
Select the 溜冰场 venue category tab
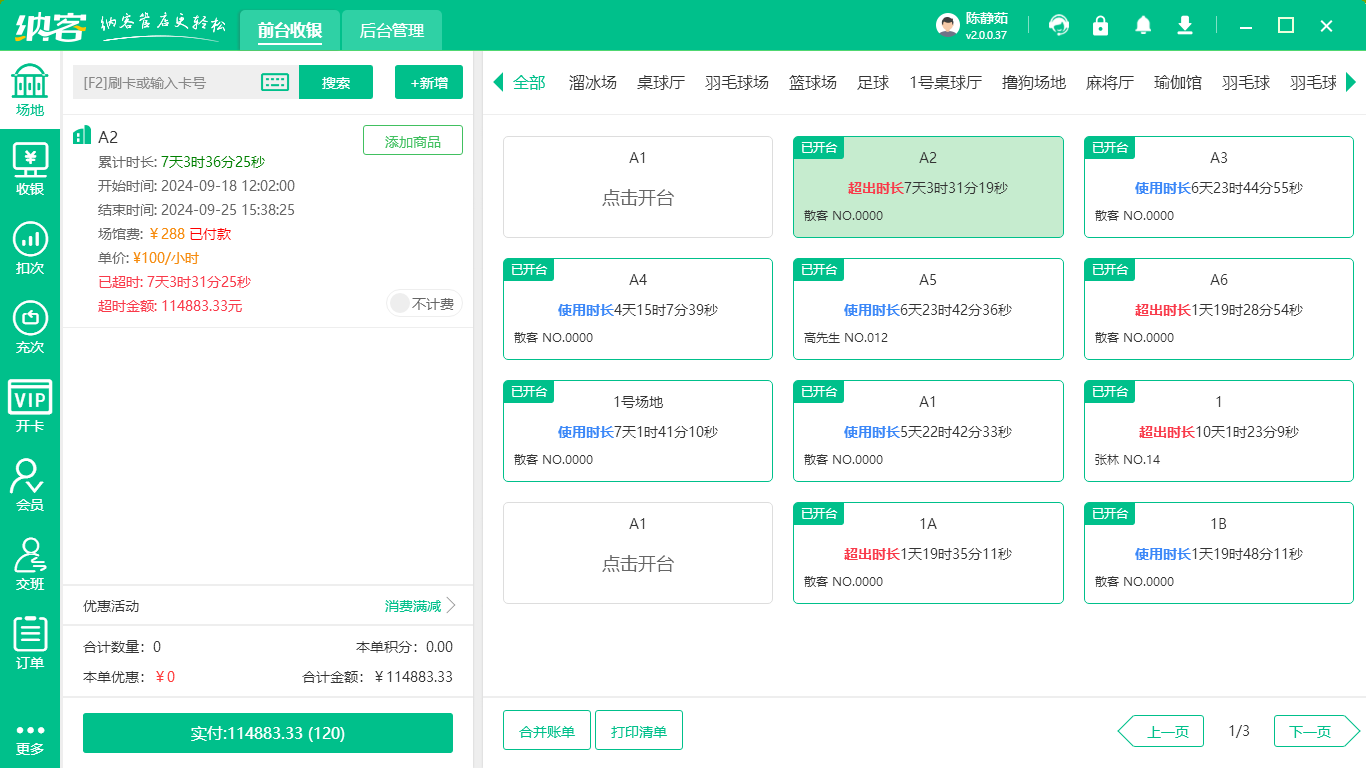tap(592, 83)
